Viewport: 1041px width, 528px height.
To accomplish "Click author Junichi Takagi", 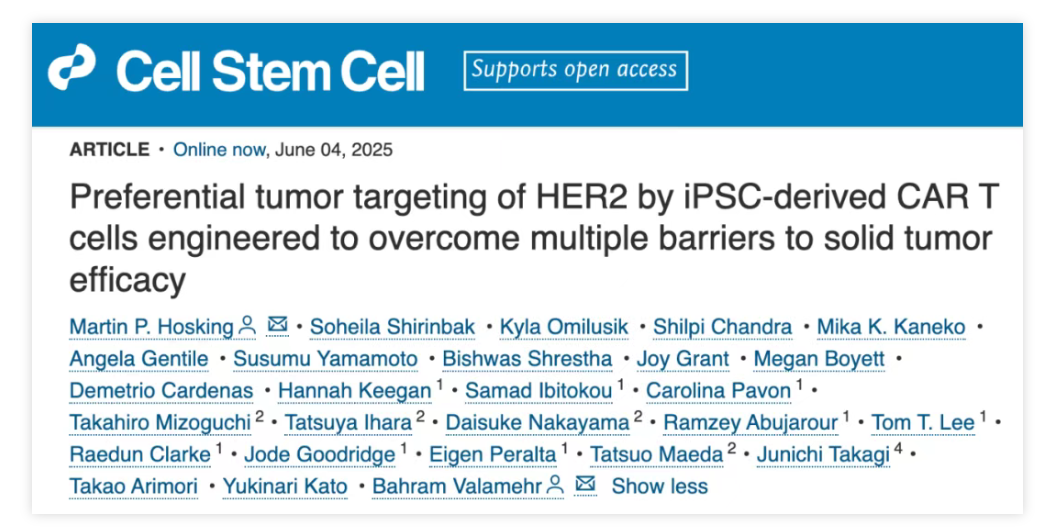I will tap(823, 454).
